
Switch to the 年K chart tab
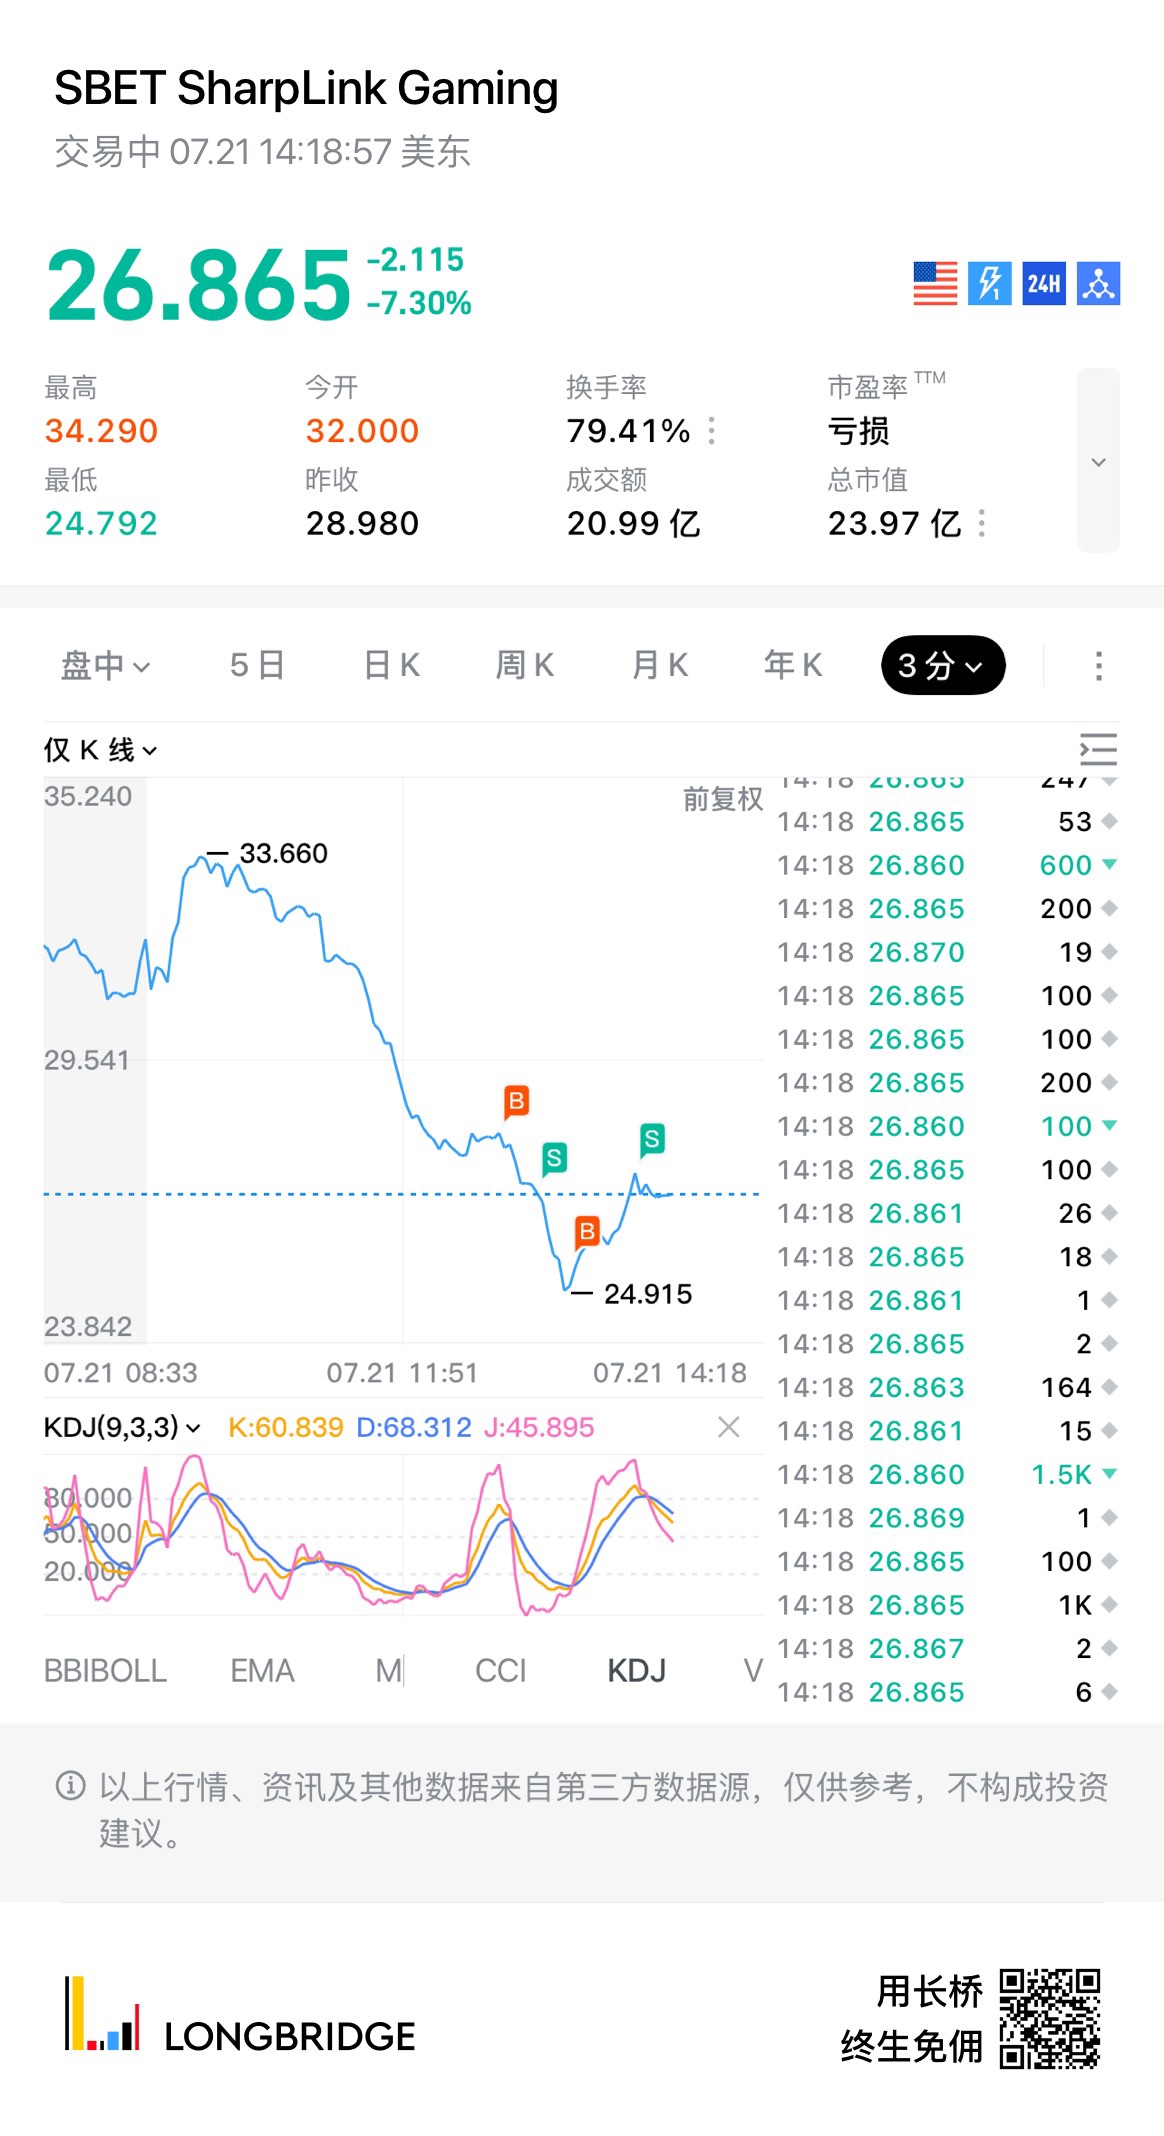793,666
